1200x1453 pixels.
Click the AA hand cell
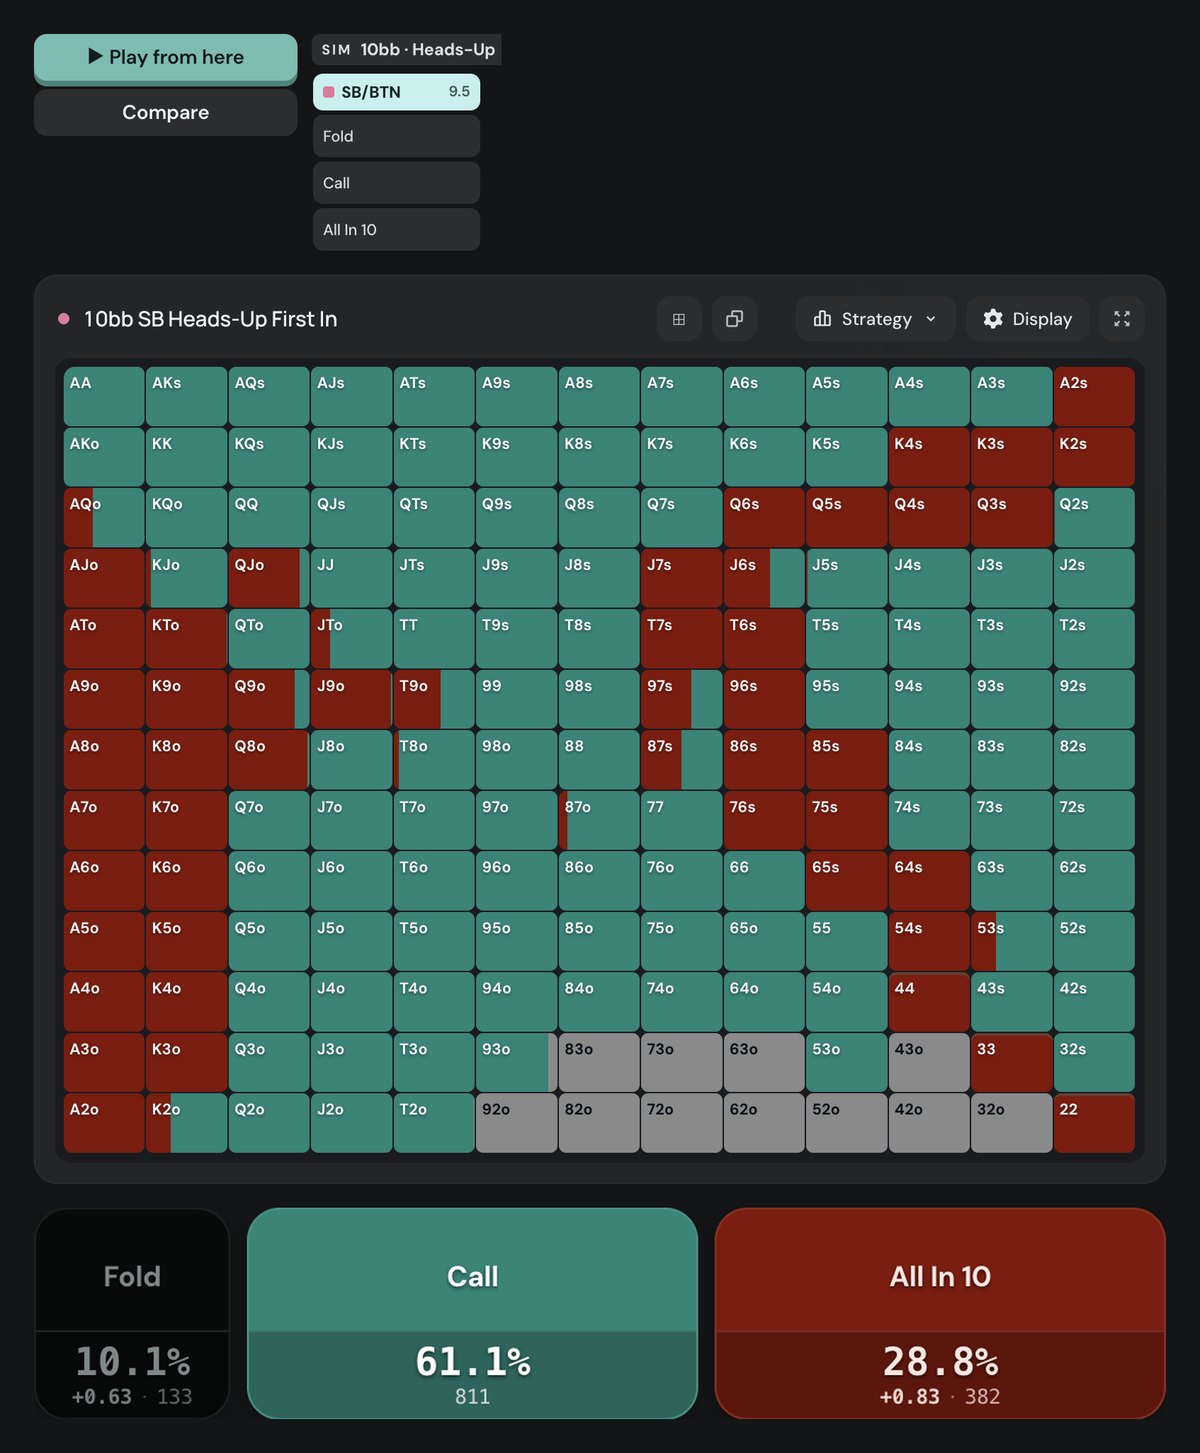(104, 396)
